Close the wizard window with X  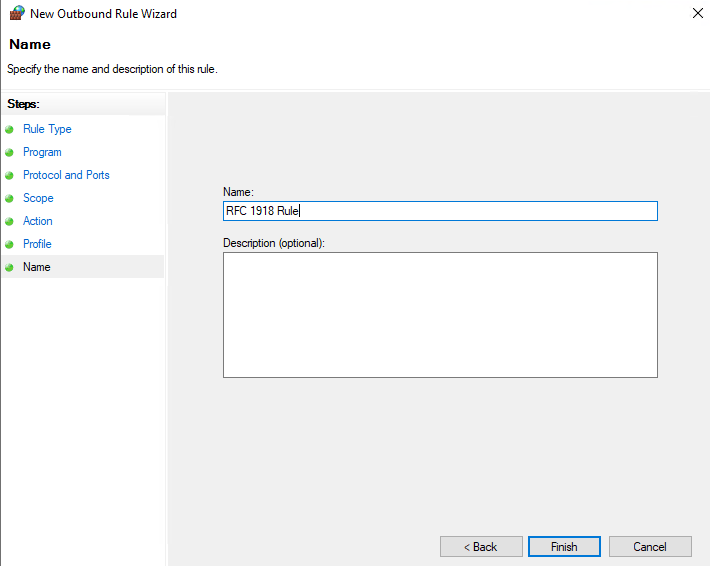696,14
